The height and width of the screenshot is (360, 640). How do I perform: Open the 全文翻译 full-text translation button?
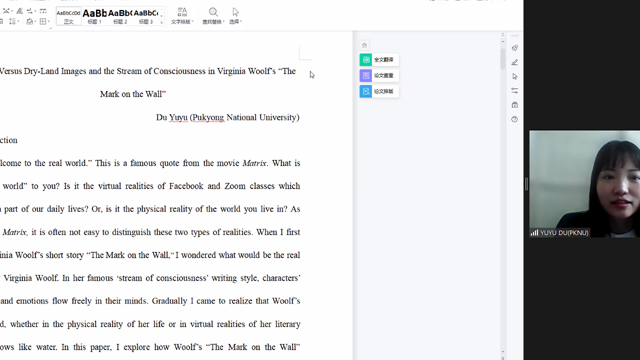tap(379, 60)
